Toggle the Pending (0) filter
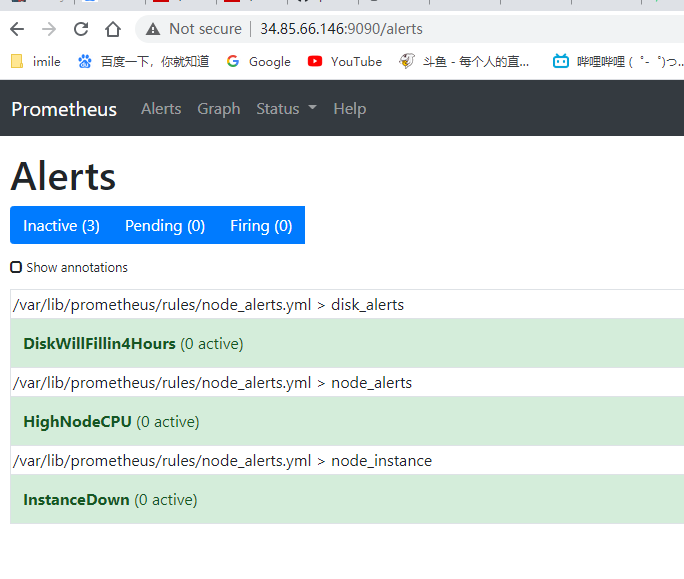The height and width of the screenshot is (579, 684). coord(165,226)
